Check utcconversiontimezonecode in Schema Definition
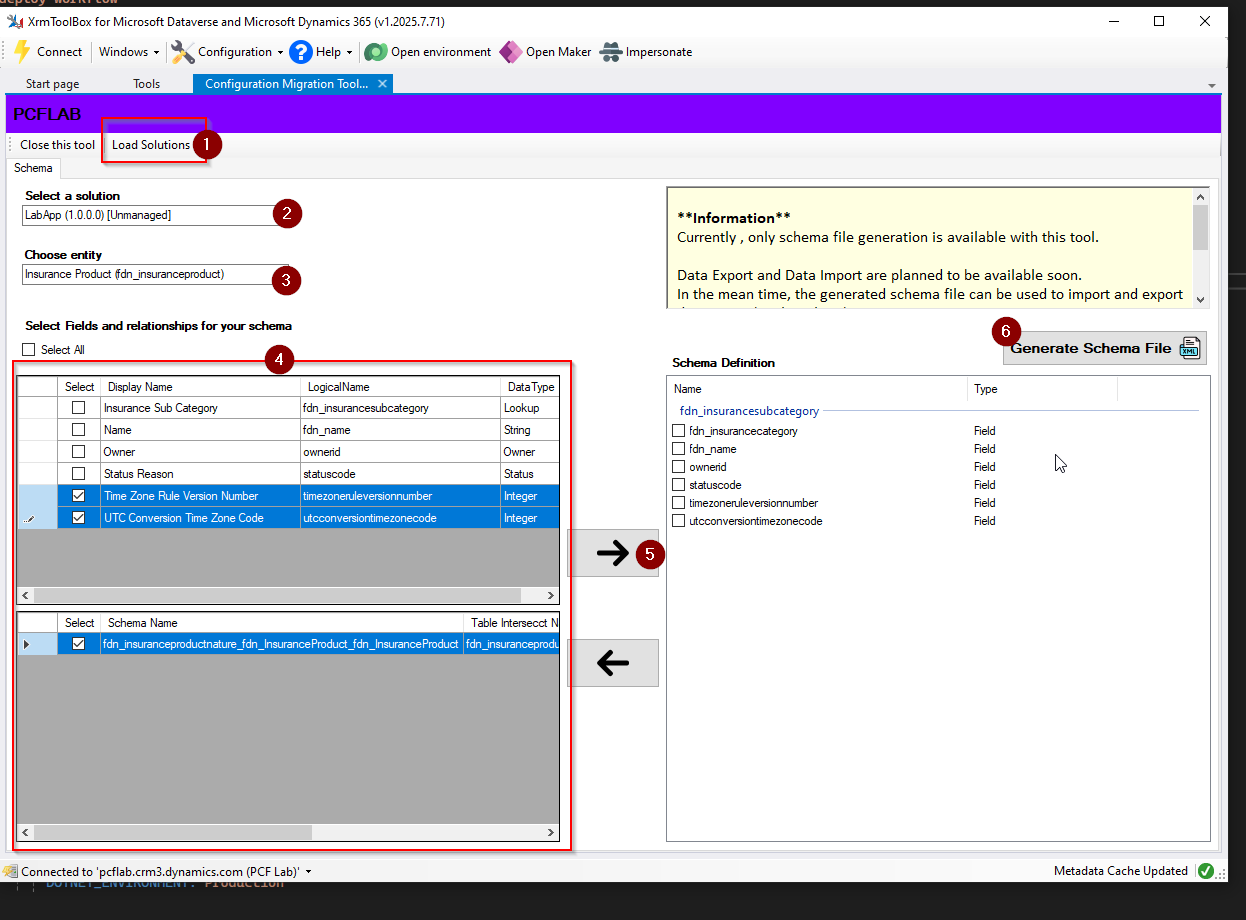 (x=679, y=521)
